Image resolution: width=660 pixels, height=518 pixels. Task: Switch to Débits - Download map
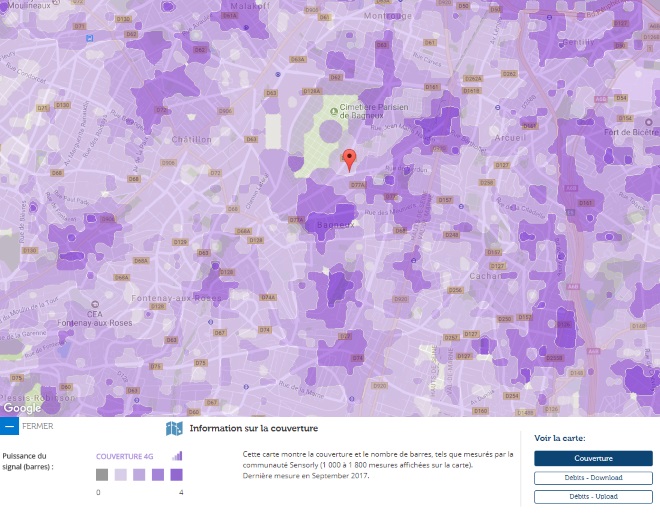[x=593, y=478]
